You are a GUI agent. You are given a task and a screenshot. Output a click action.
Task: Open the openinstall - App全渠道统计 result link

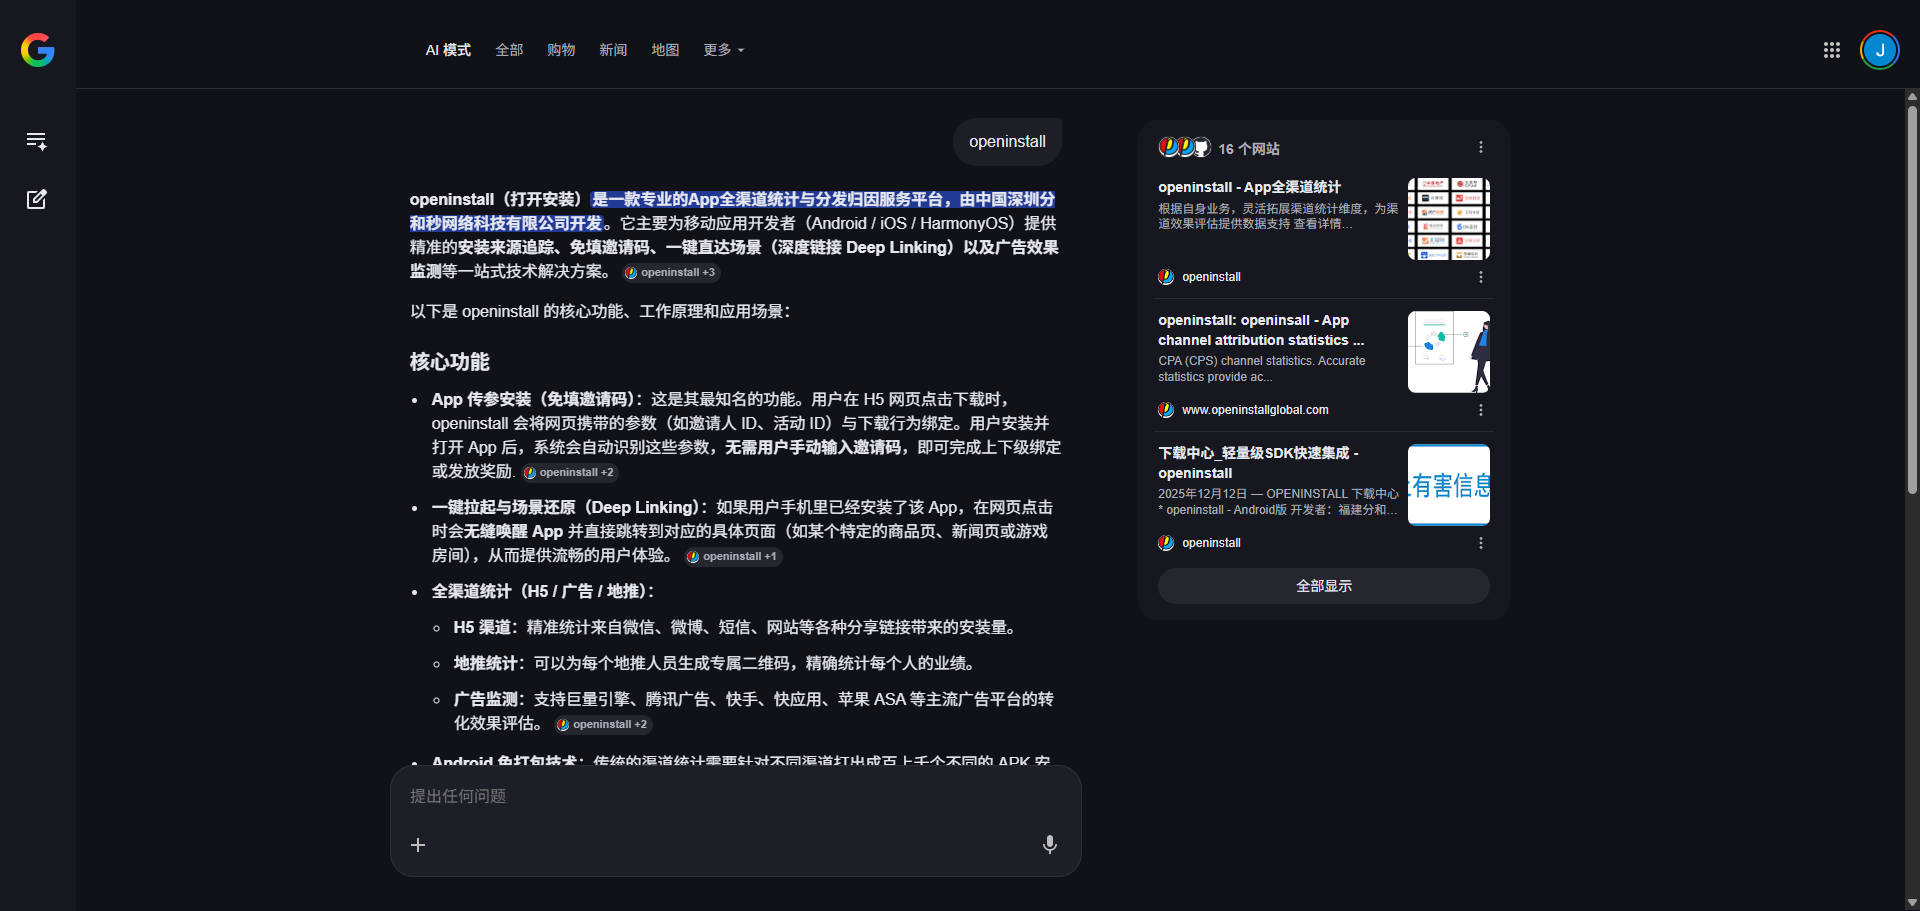tap(1249, 187)
